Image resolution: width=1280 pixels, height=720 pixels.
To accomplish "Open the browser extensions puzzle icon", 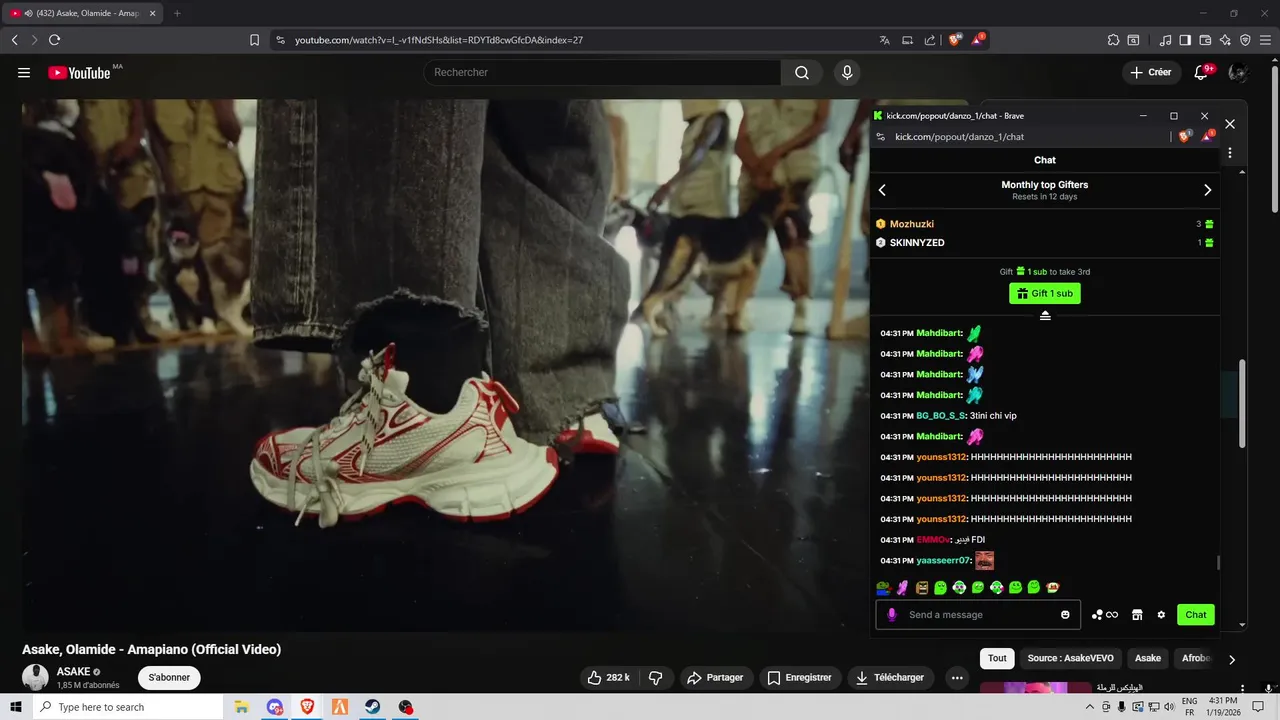I will pyautogui.click(x=1113, y=40).
